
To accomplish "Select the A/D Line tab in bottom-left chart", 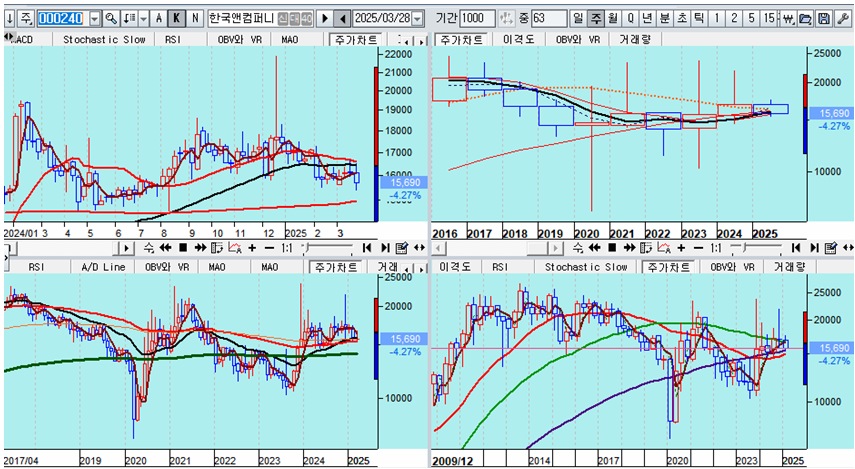I will pyautogui.click(x=103, y=267).
